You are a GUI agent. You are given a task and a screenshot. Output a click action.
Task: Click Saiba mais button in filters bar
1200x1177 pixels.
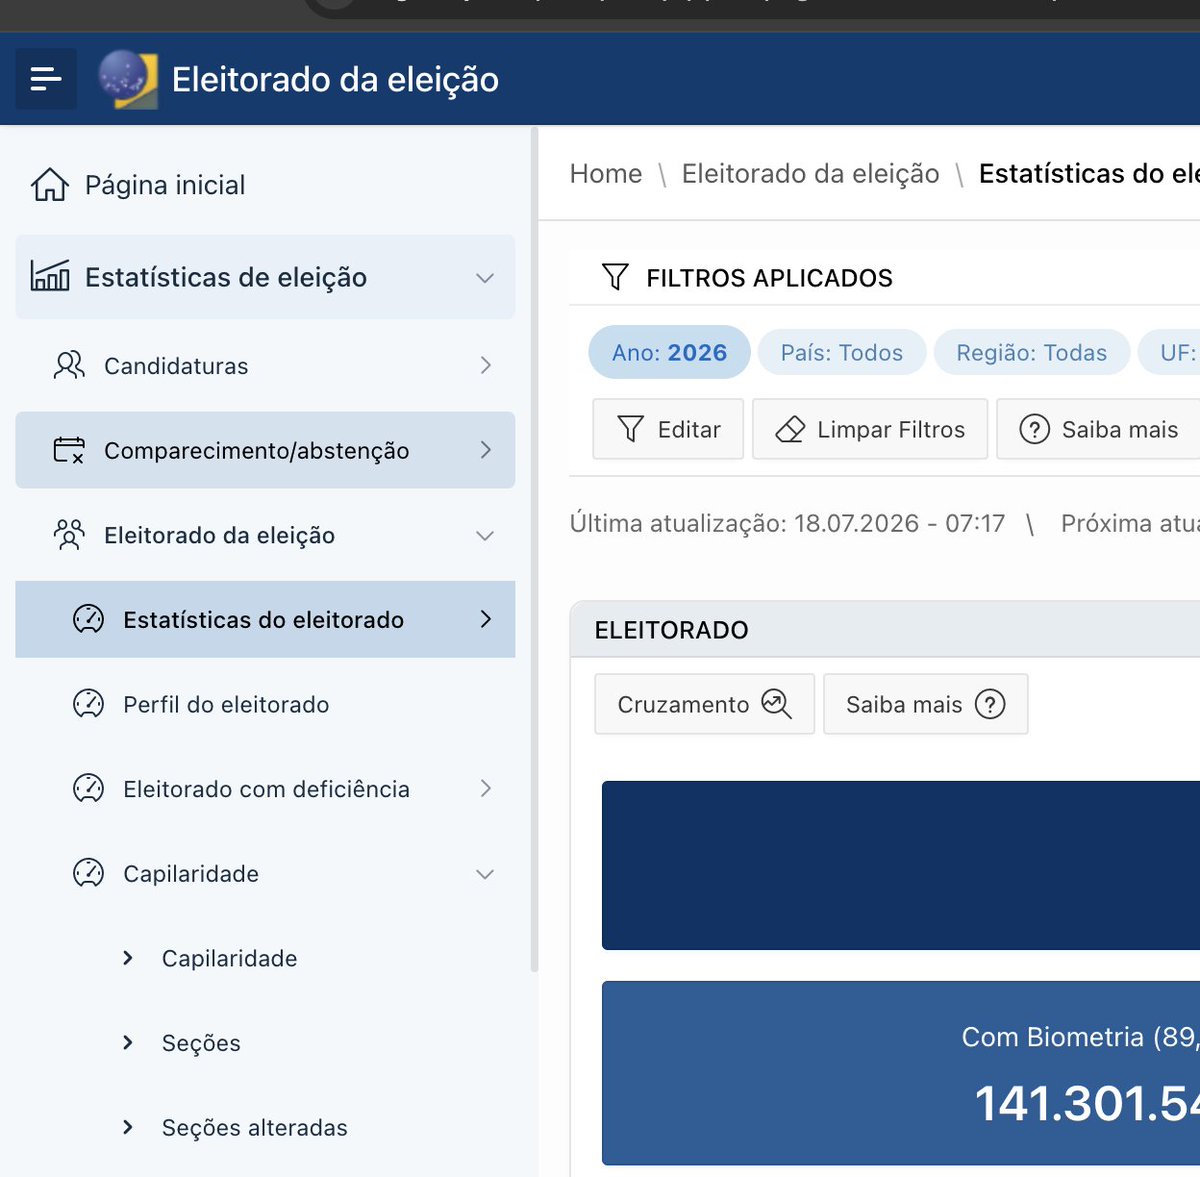pos(1098,429)
